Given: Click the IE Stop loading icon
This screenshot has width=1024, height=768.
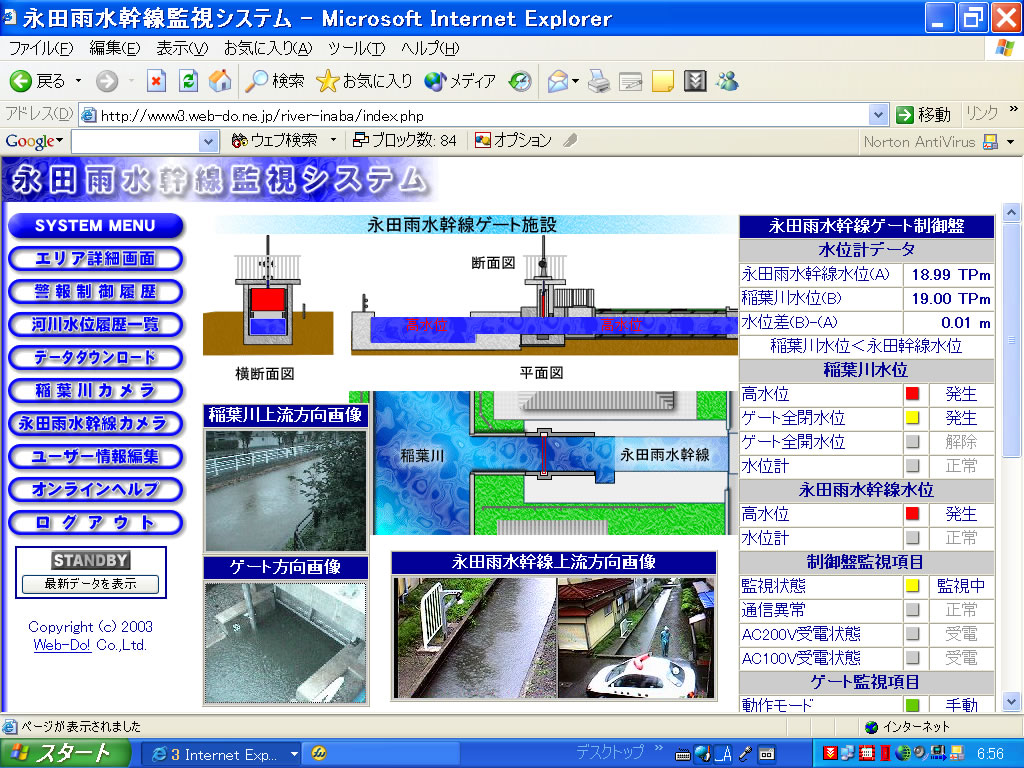Looking at the screenshot, I should click(x=156, y=81).
